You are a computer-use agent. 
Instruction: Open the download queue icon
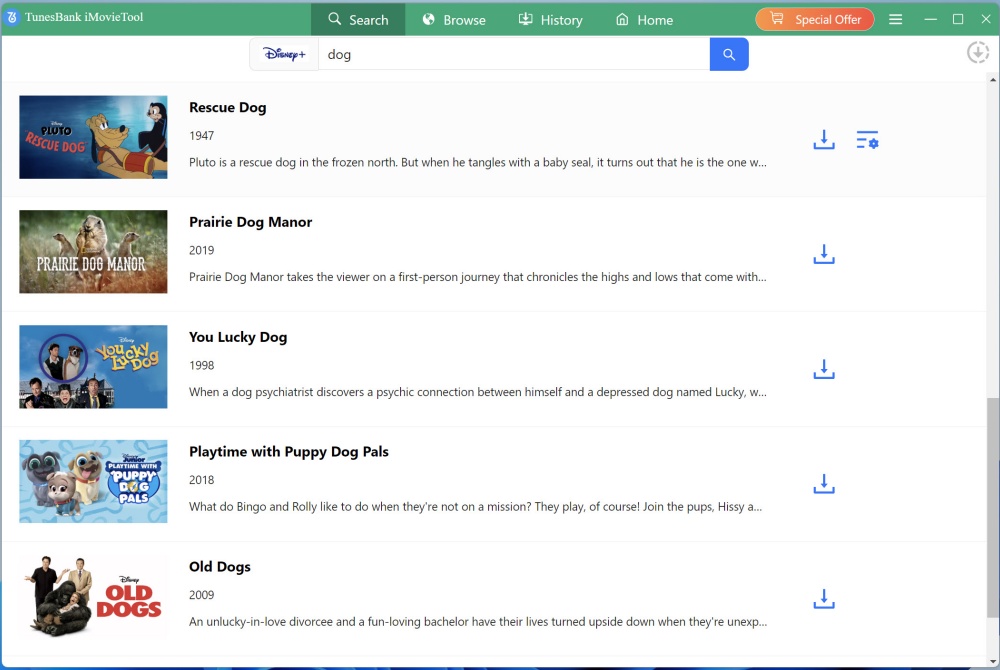pyautogui.click(x=977, y=53)
